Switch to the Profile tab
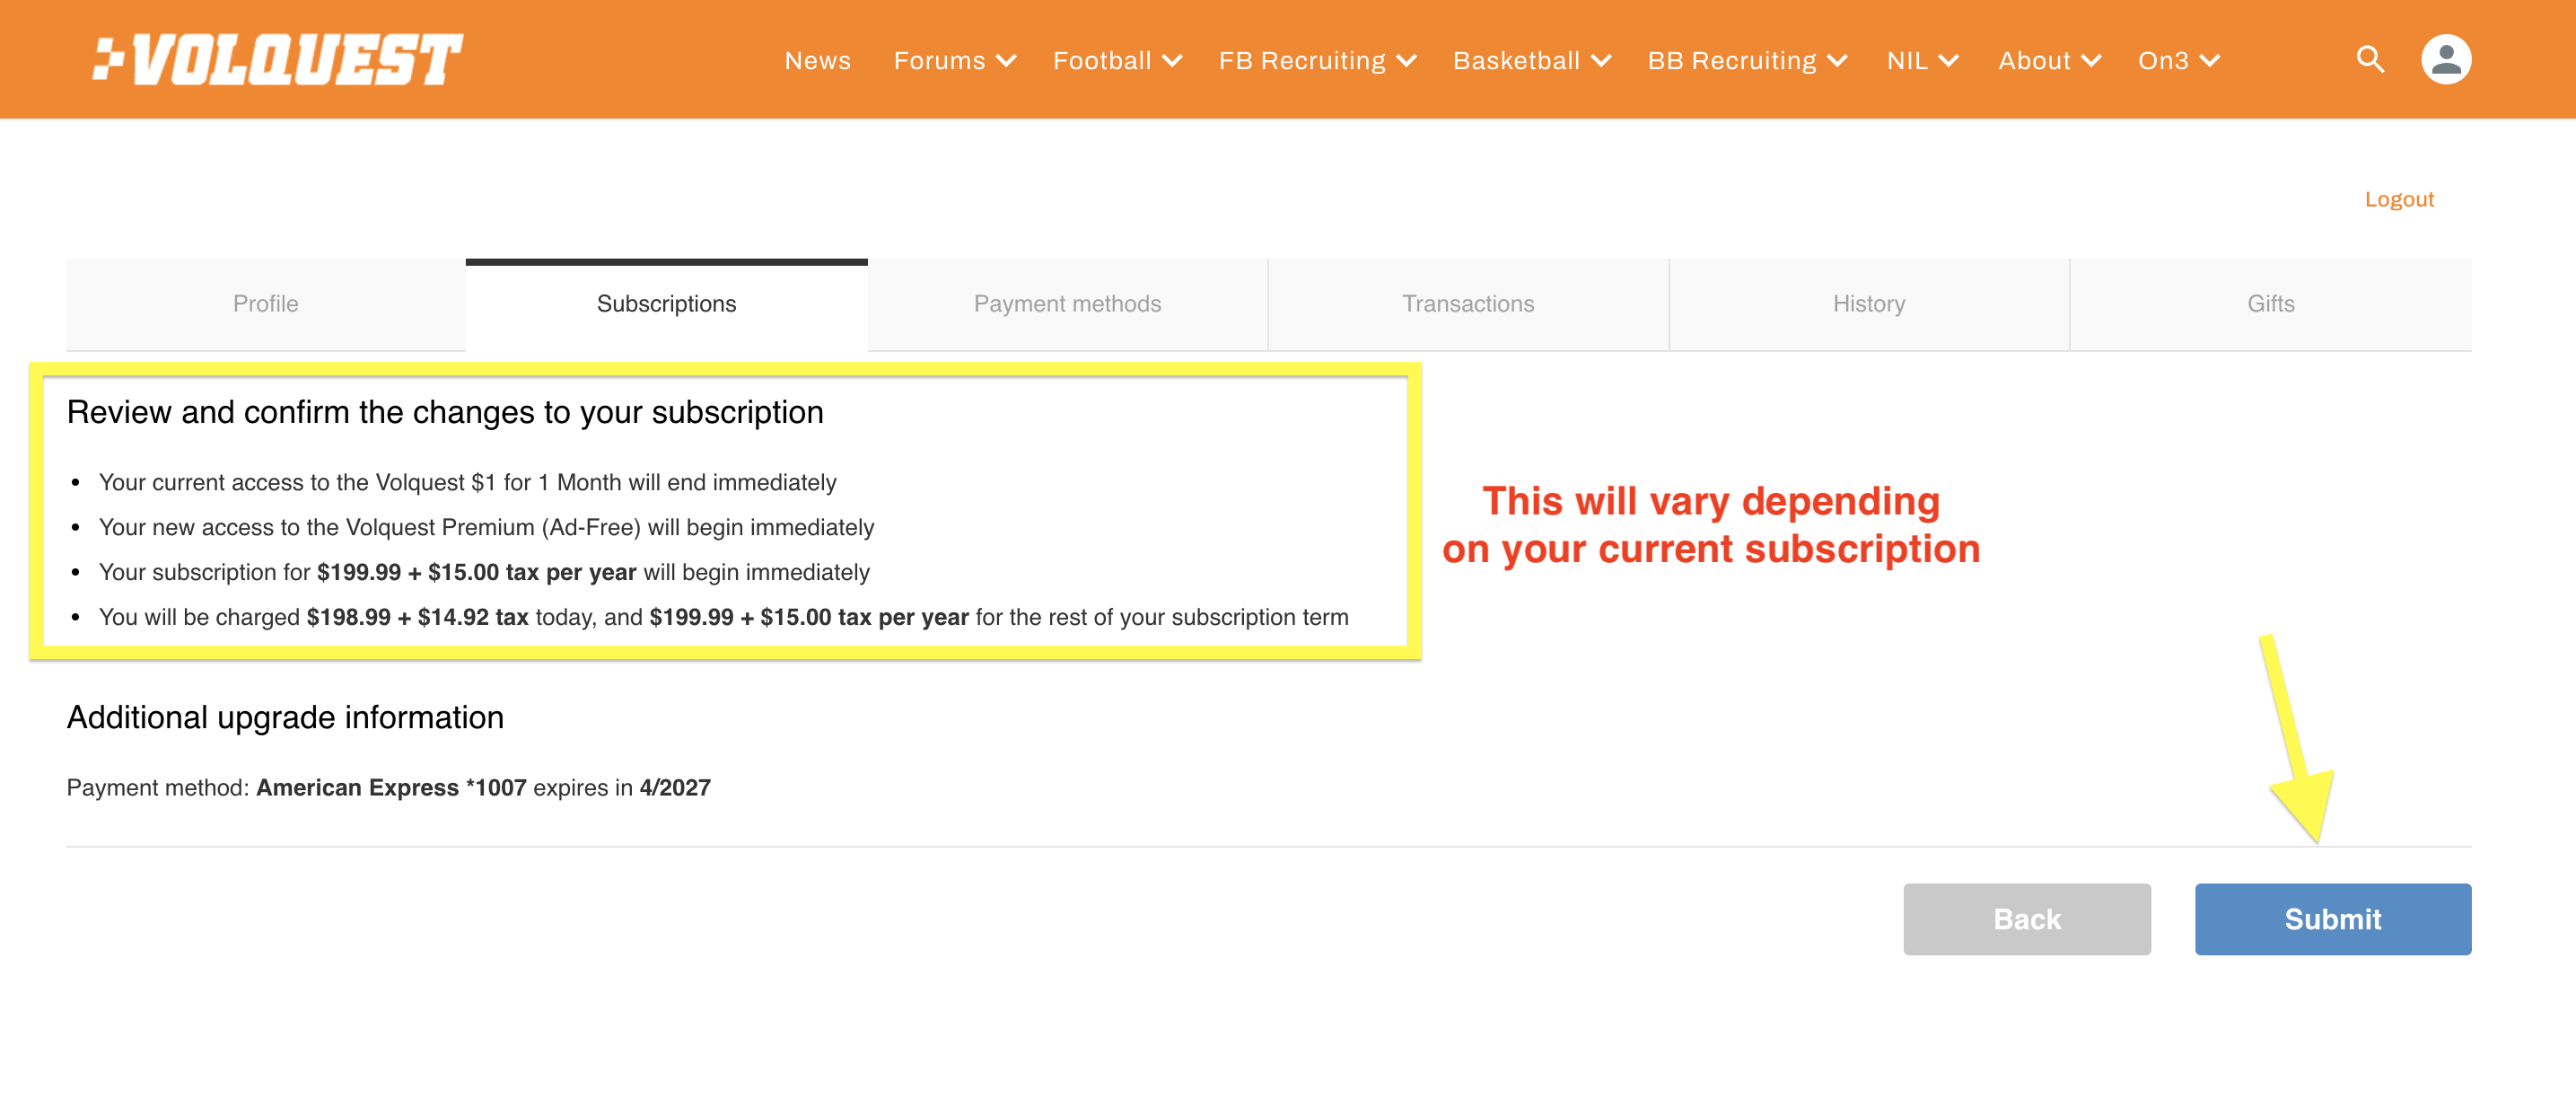This screenshot has width=2576, height=1108. (x=266, y=304)
